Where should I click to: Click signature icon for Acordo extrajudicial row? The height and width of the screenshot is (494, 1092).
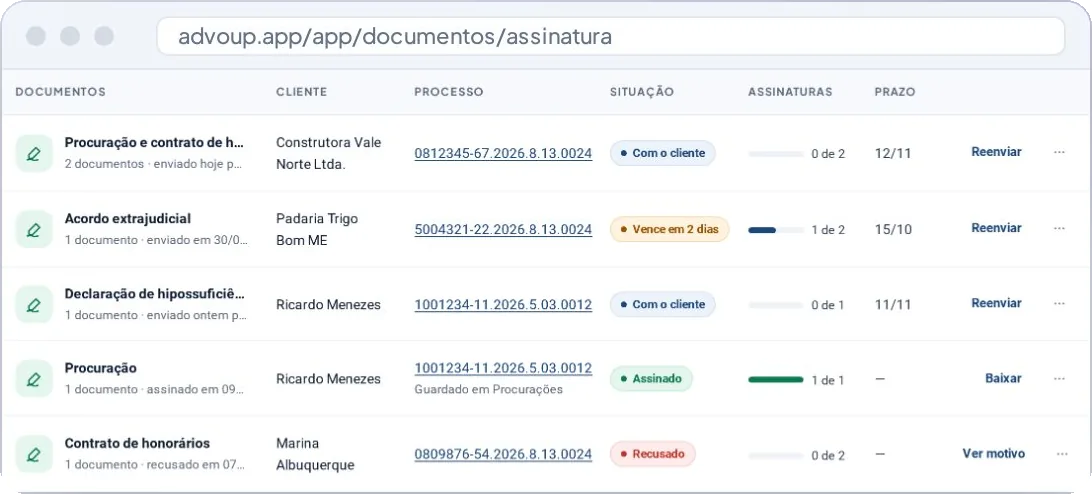33,229
